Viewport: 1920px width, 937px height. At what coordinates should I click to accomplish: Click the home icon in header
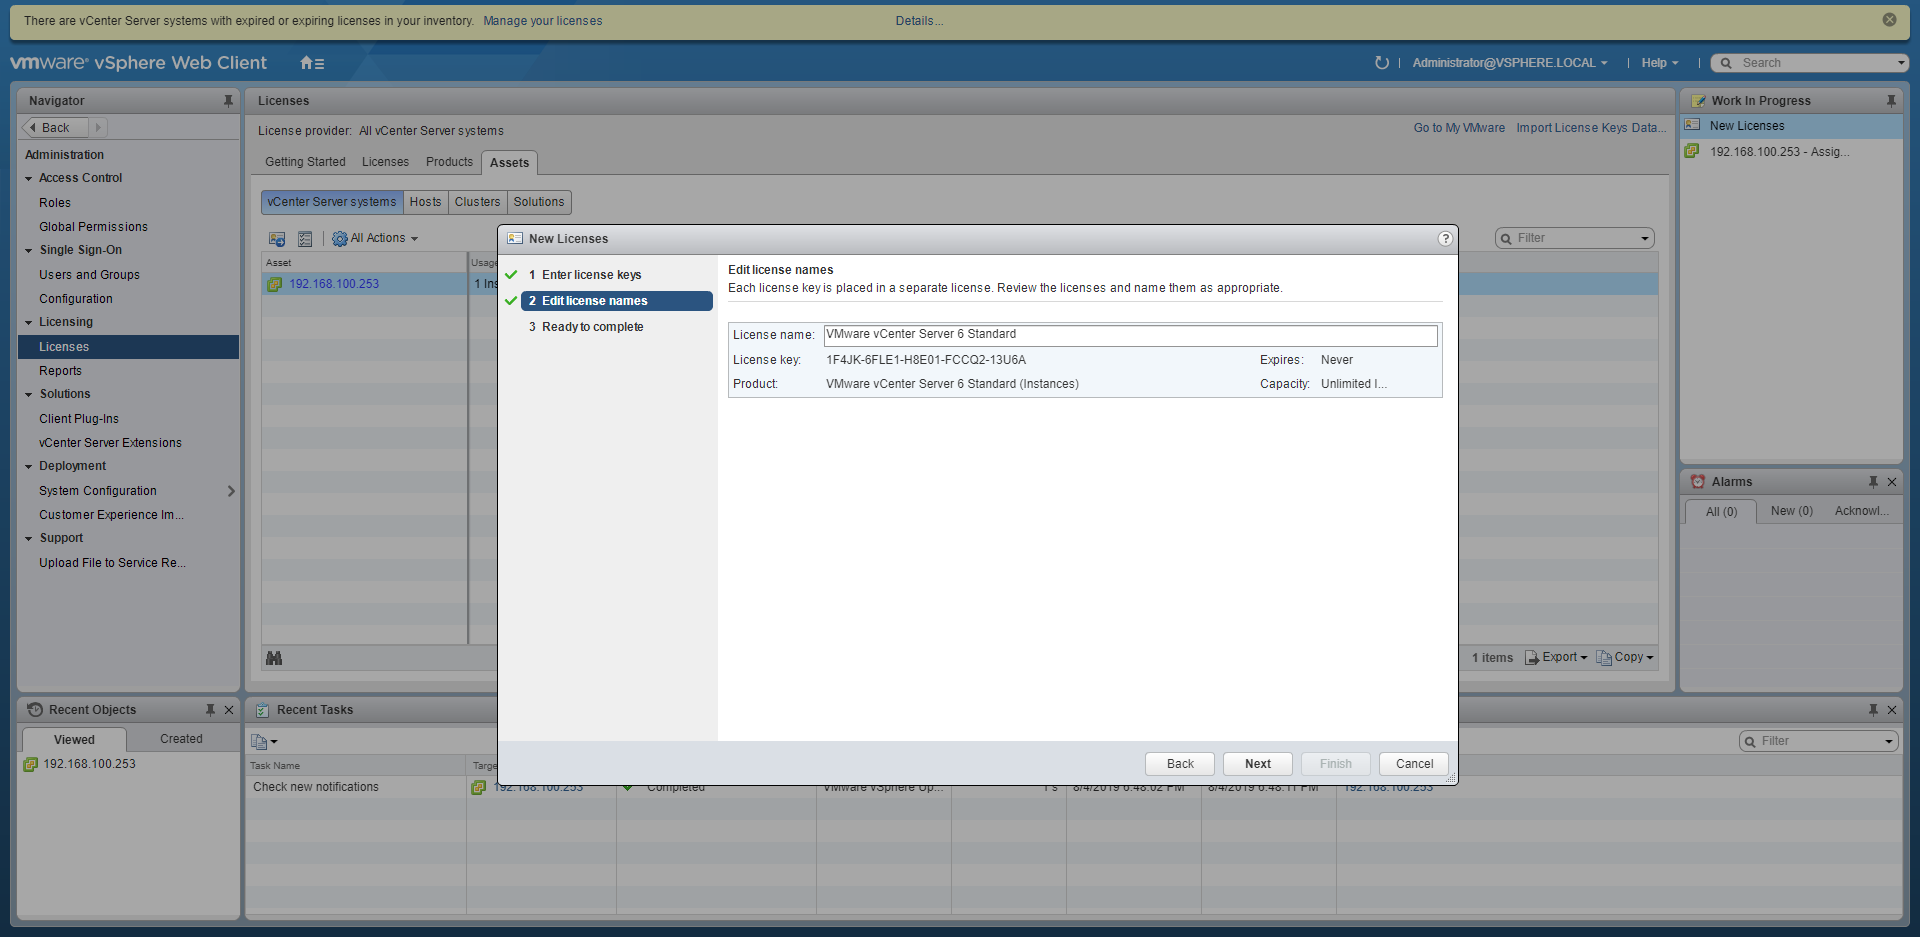[307, 63]
